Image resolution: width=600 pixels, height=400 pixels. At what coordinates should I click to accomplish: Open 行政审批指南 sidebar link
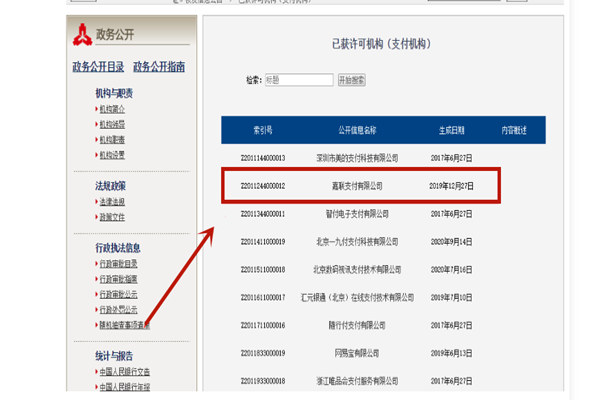118,279
